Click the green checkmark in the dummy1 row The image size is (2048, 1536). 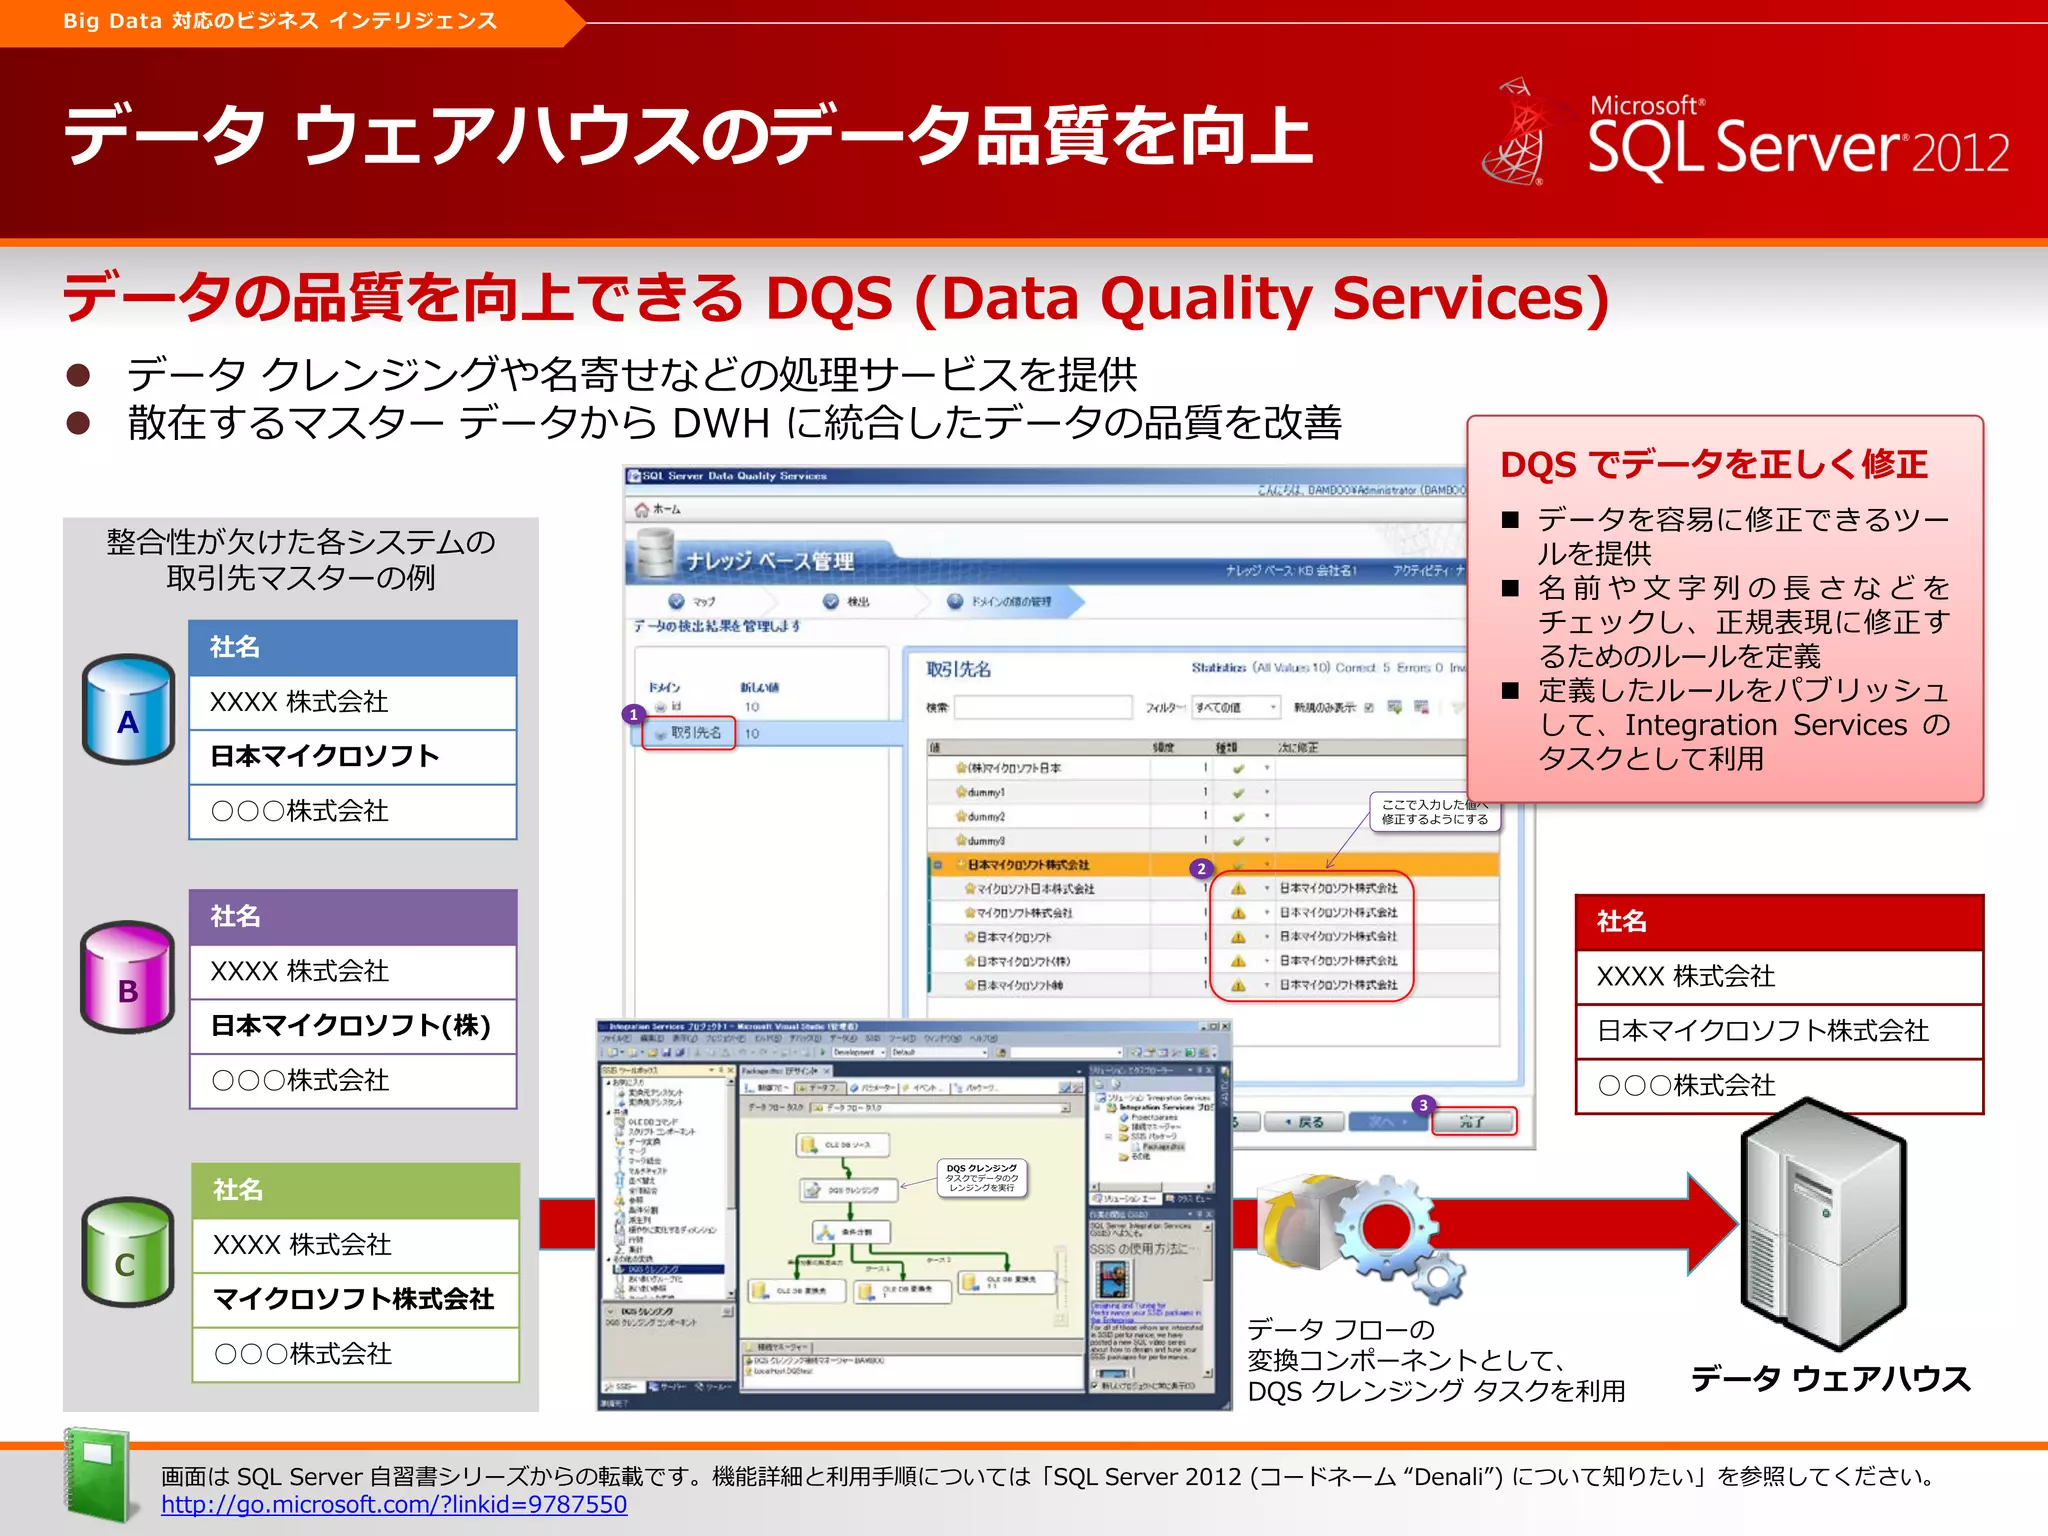click(x=1238, y=793)
